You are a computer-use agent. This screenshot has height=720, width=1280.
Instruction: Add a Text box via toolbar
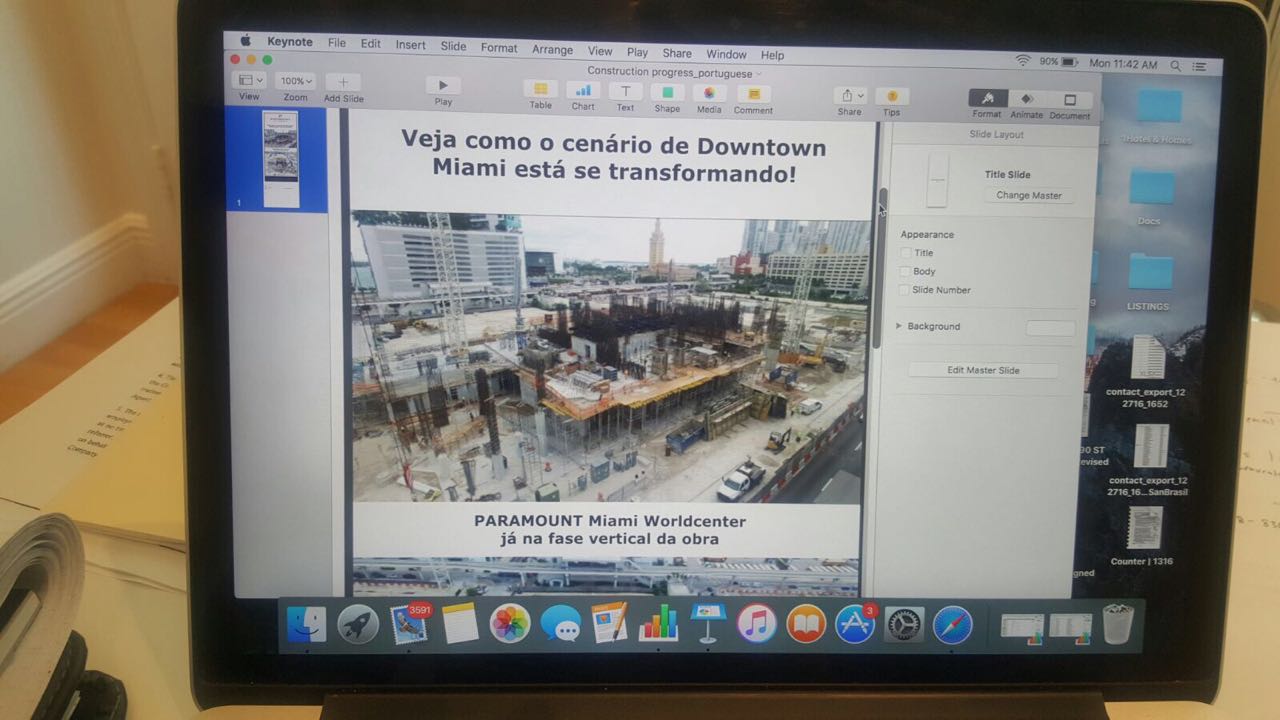click(x=625, y=91)
